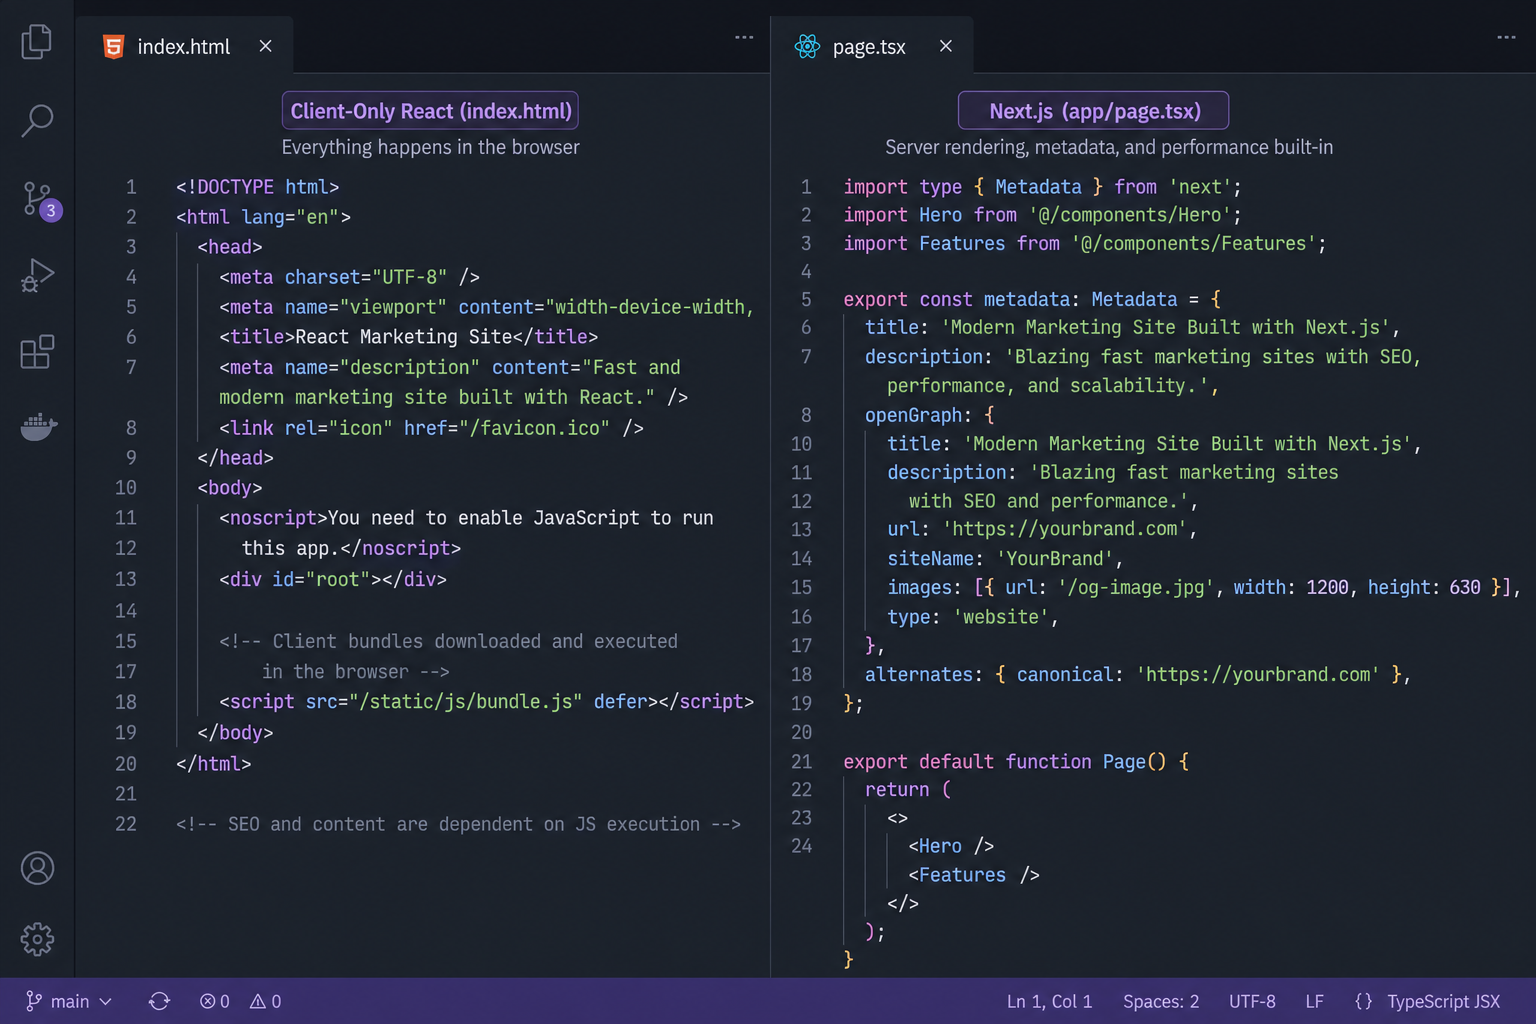This screenshot has width=1536, height=1024.
Task: Click the Next.js (app/page.tsx) label
Action: pyautogui.click(x=1094, y=111)
